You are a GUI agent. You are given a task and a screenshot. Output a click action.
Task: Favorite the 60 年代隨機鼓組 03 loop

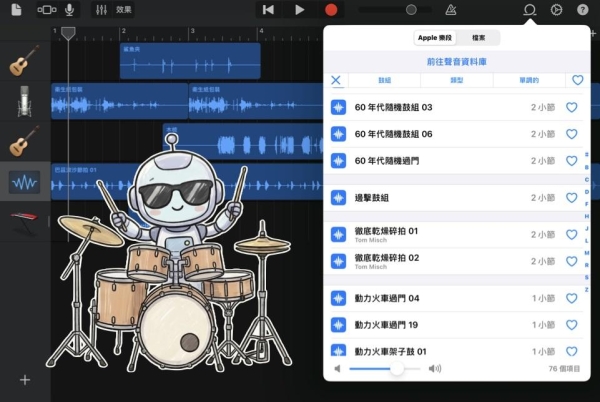pyautogui.click(x=572, y=107)
